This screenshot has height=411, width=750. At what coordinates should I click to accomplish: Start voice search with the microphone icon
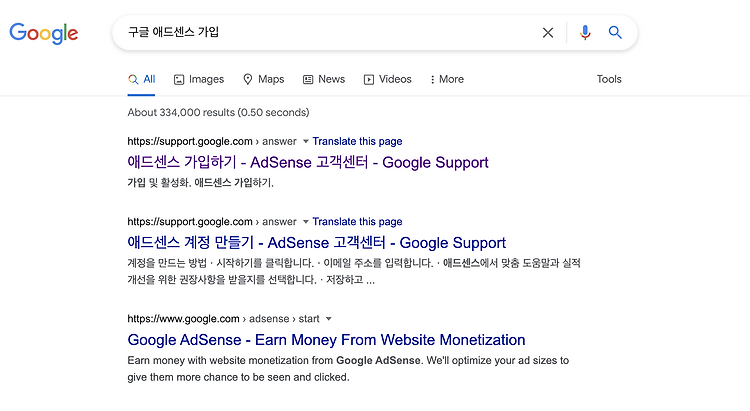pos(585,33)
